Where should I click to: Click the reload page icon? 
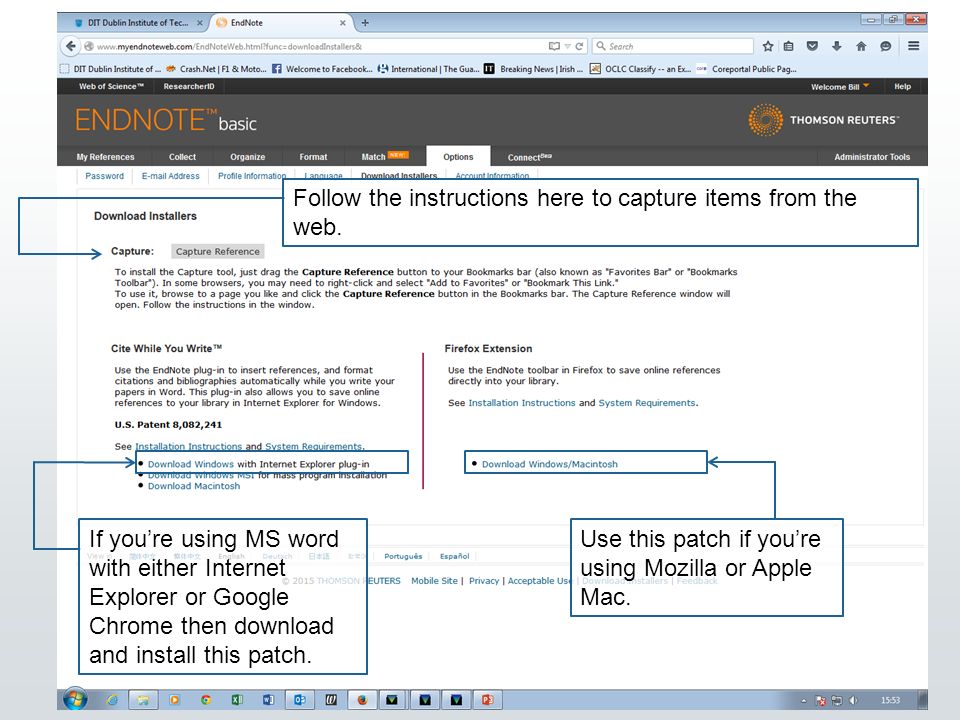click(579, 47)
